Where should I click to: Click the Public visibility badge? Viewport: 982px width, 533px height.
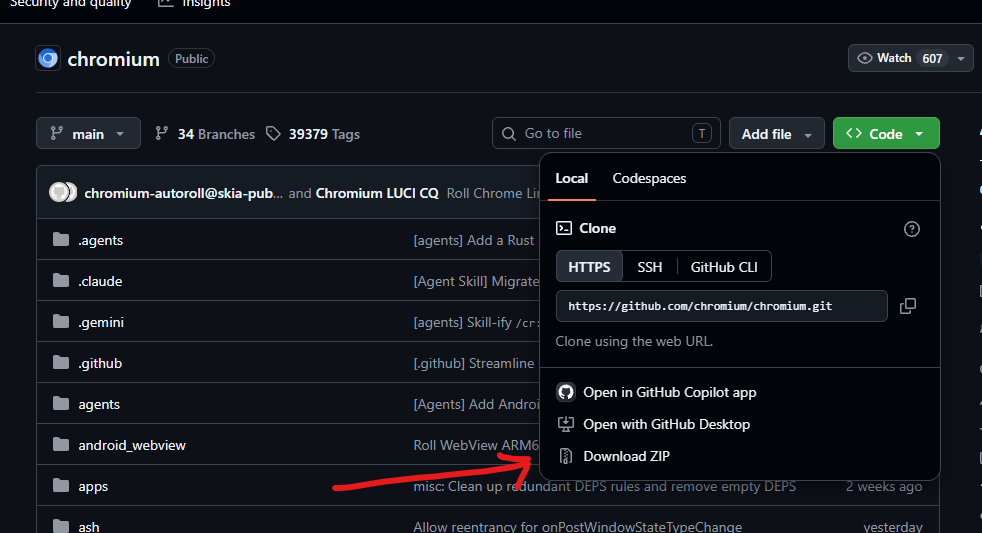click(x=191, y=58)
